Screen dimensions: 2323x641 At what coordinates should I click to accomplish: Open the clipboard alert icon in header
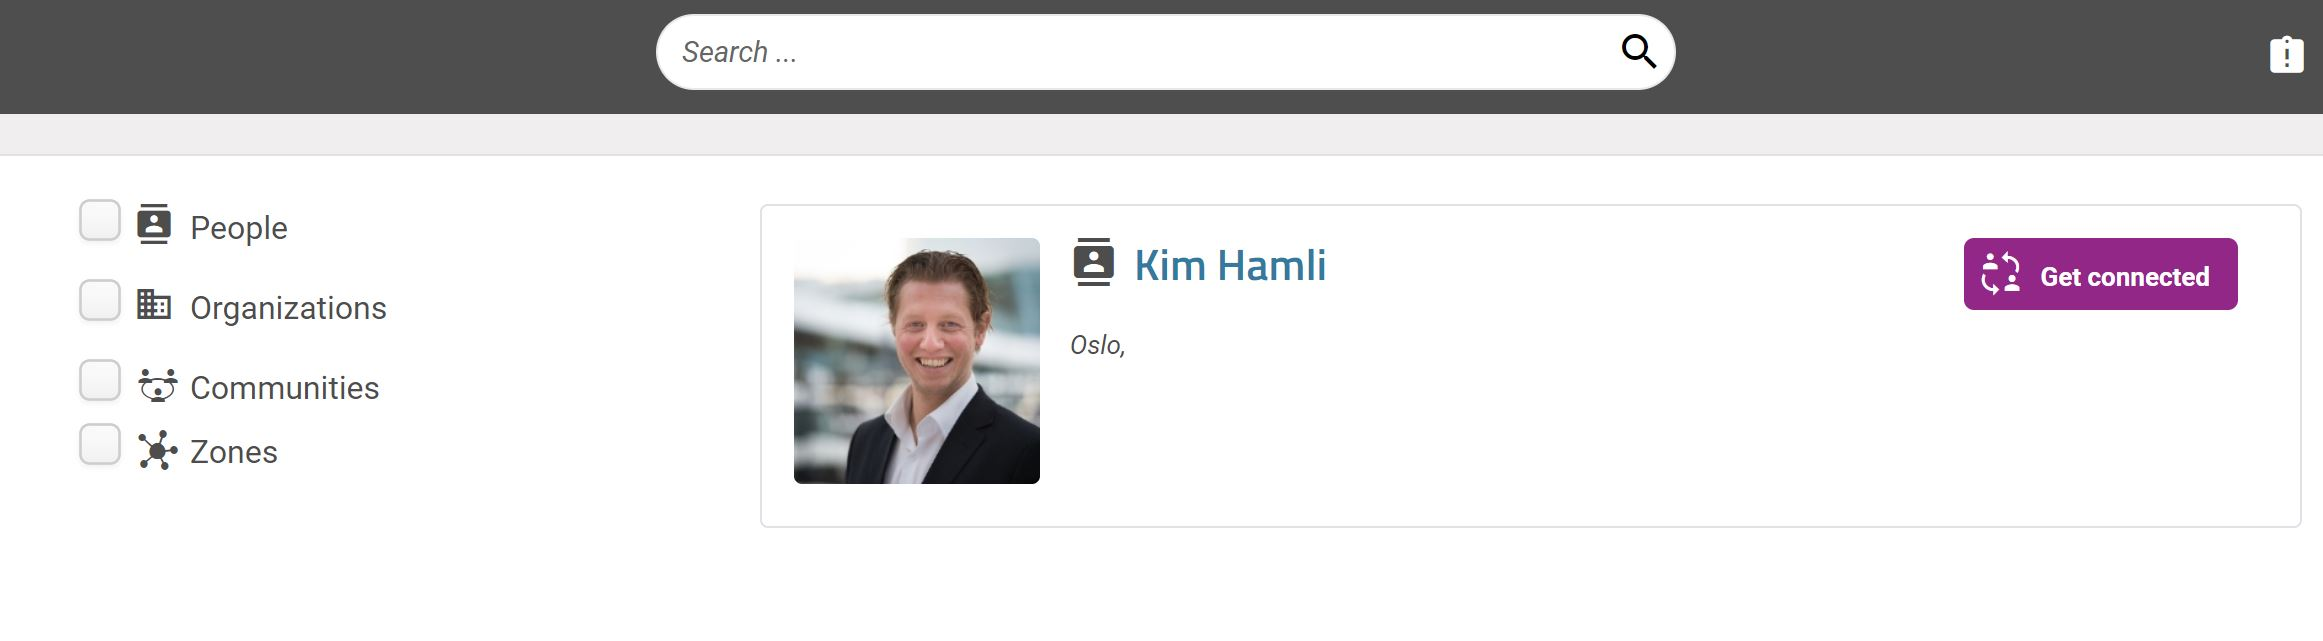point(2286,54)
